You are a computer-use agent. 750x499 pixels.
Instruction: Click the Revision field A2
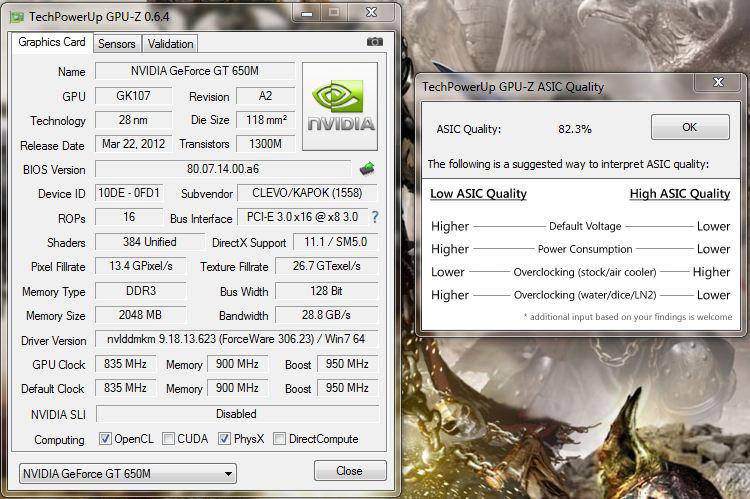[x=265, y=96]
